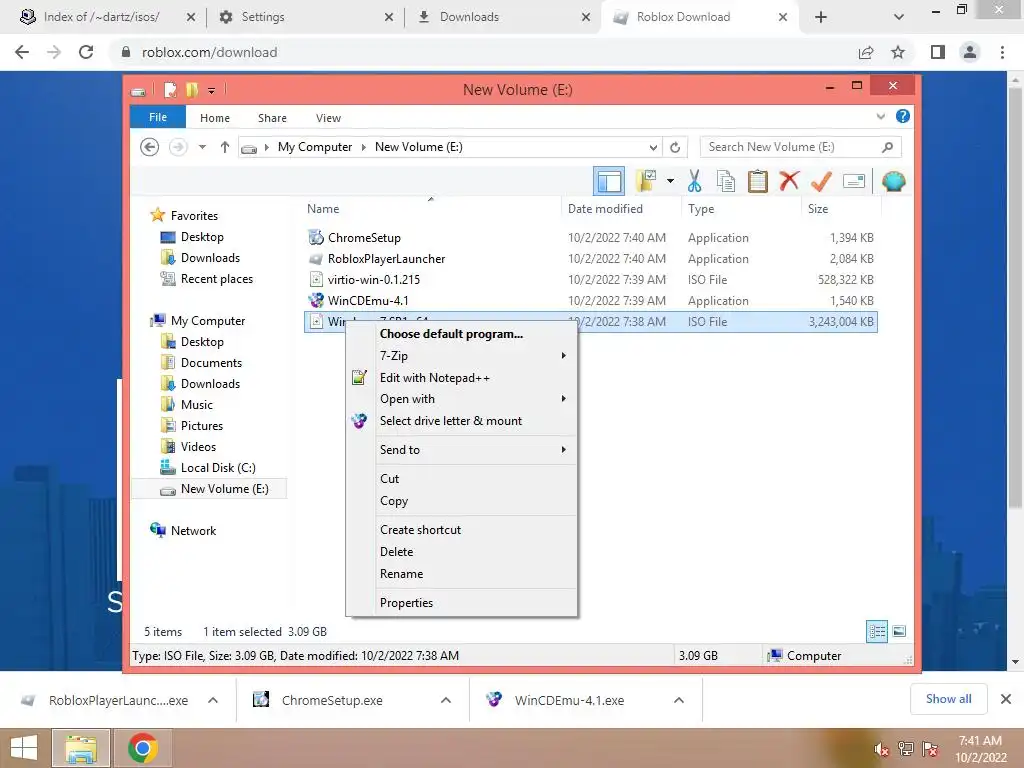1024x768 pixels.
Task: Open the Open with submenu
Action: click(461, 399)
